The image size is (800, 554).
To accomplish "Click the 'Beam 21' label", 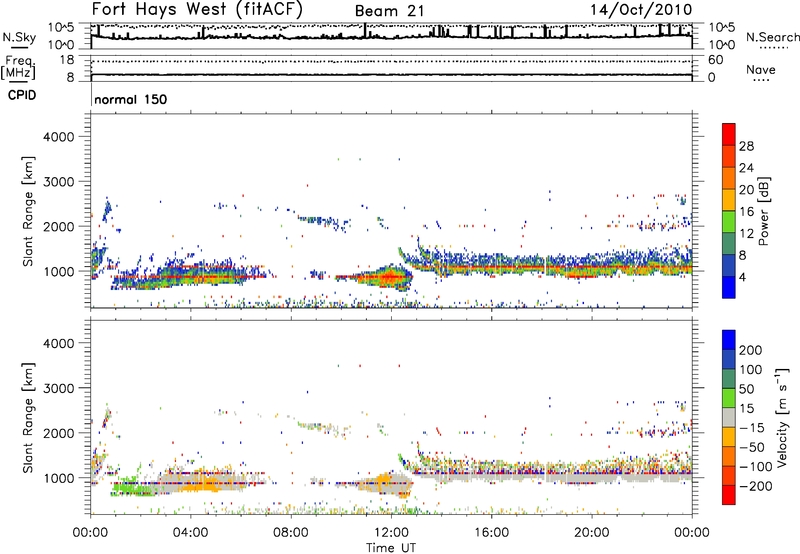I will click(389, 11).
